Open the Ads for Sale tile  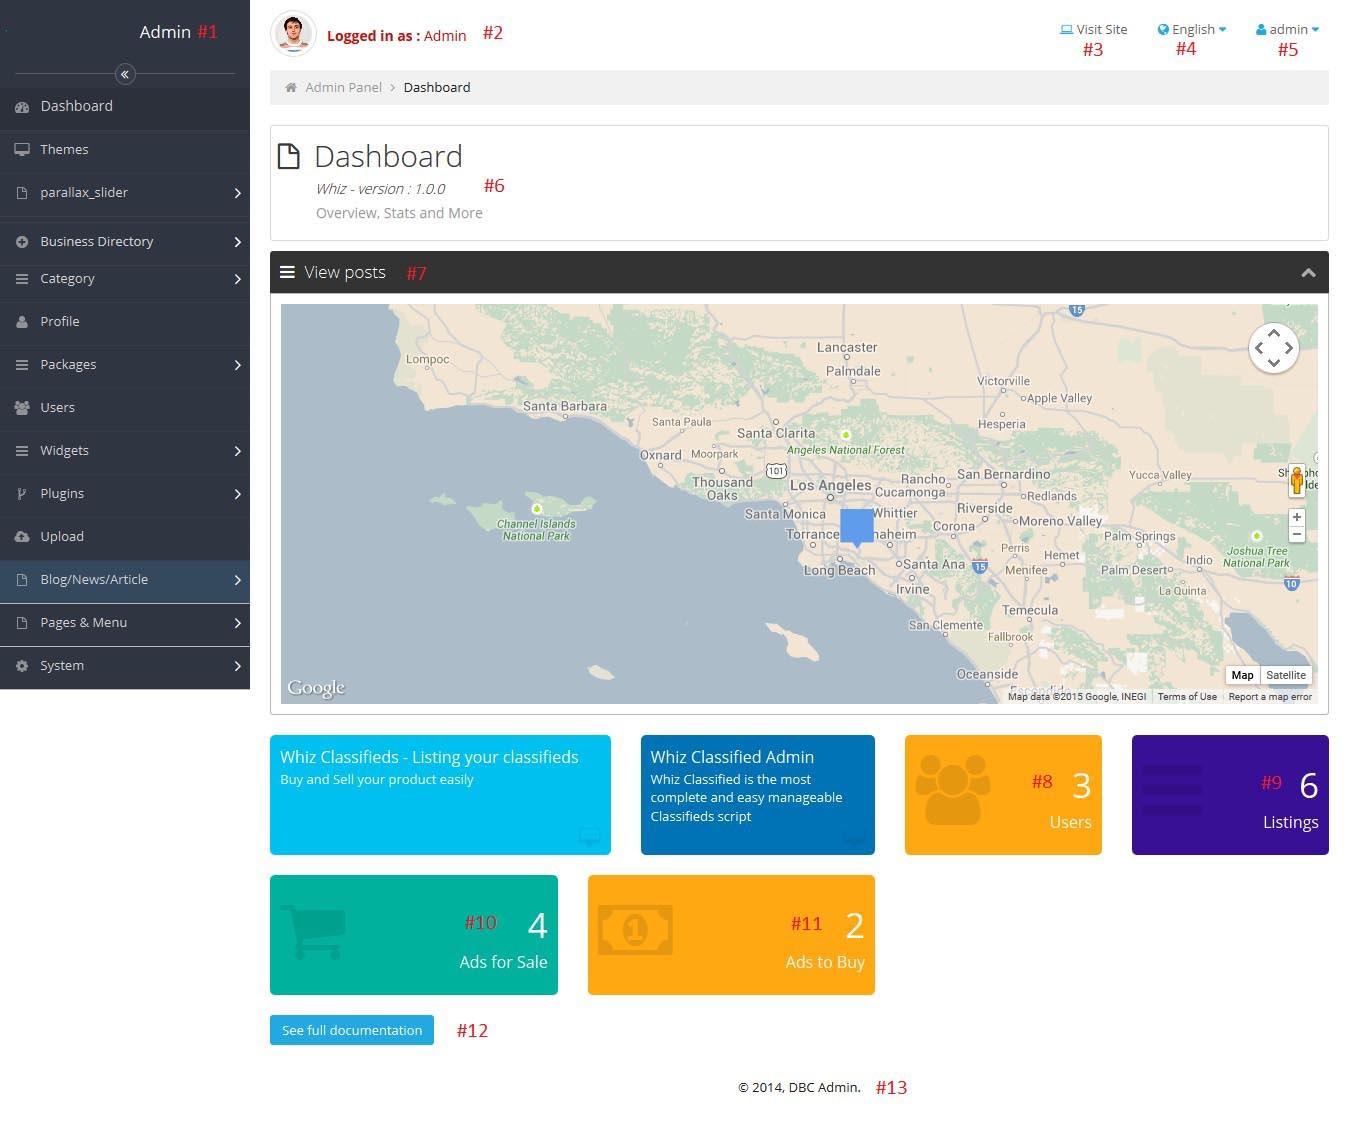tap(414, 935)
